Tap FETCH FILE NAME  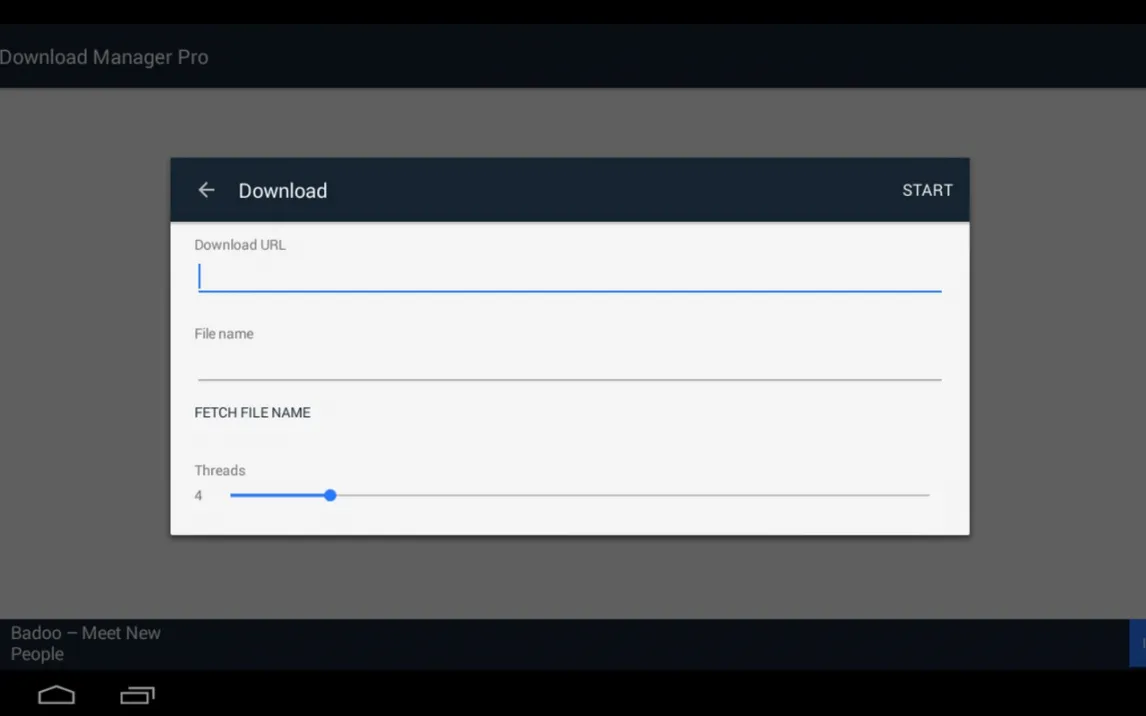[x=252, y=412]
